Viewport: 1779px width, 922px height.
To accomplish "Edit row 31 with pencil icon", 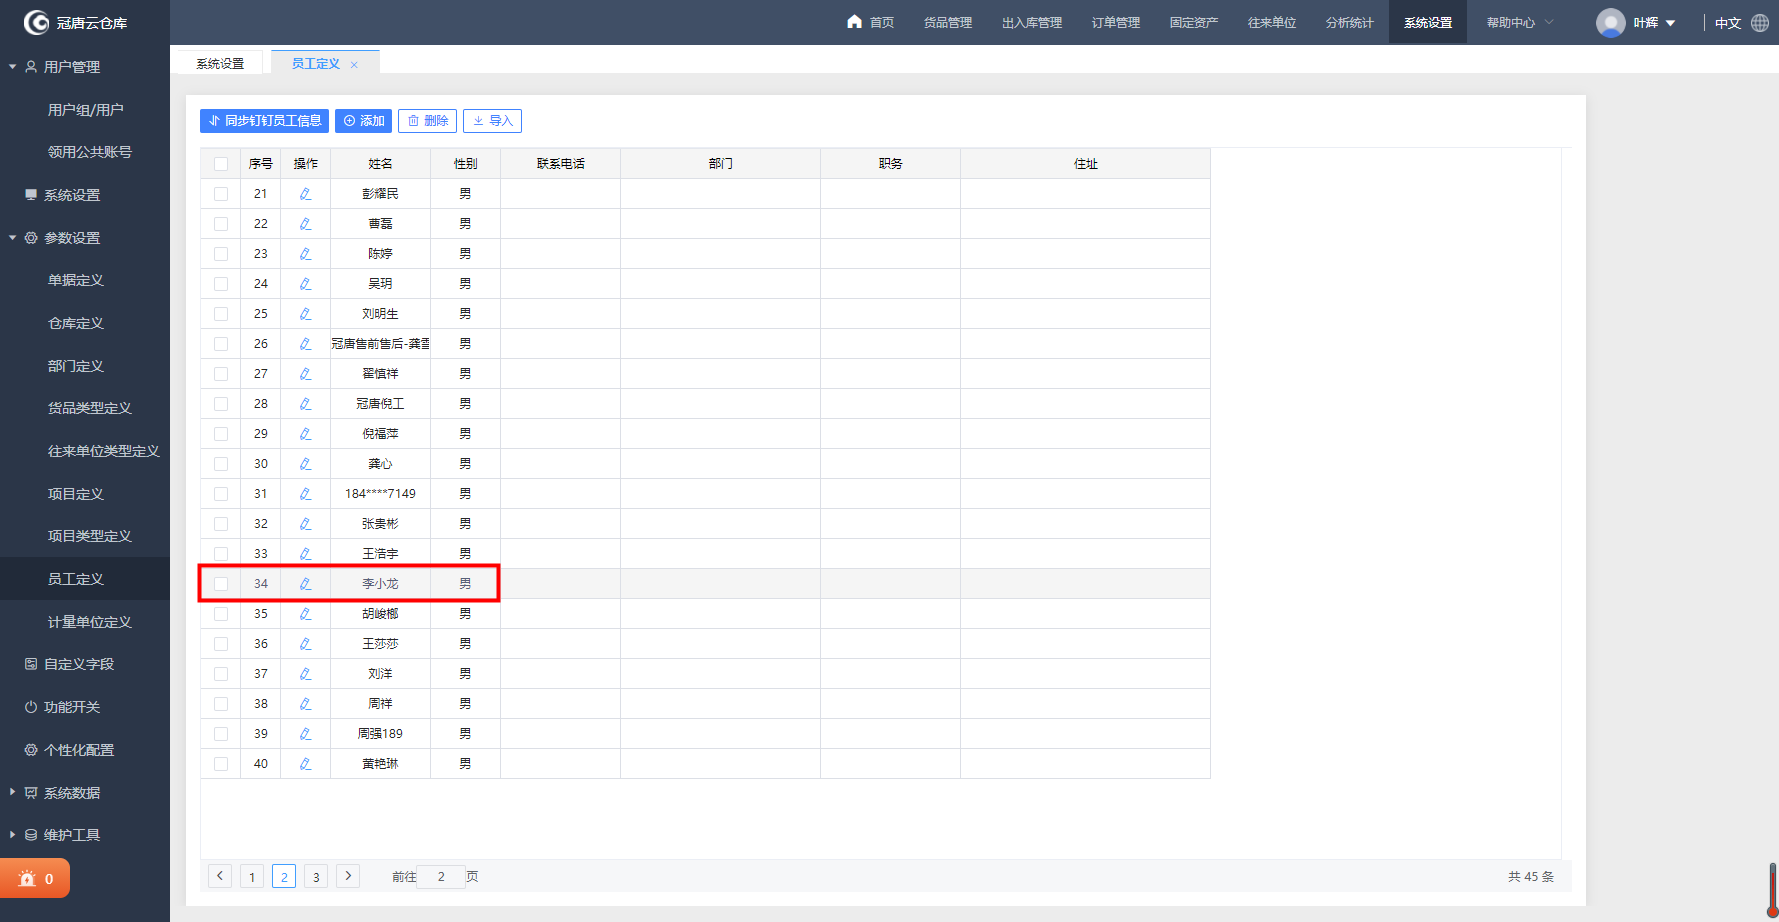I will 305,494.
